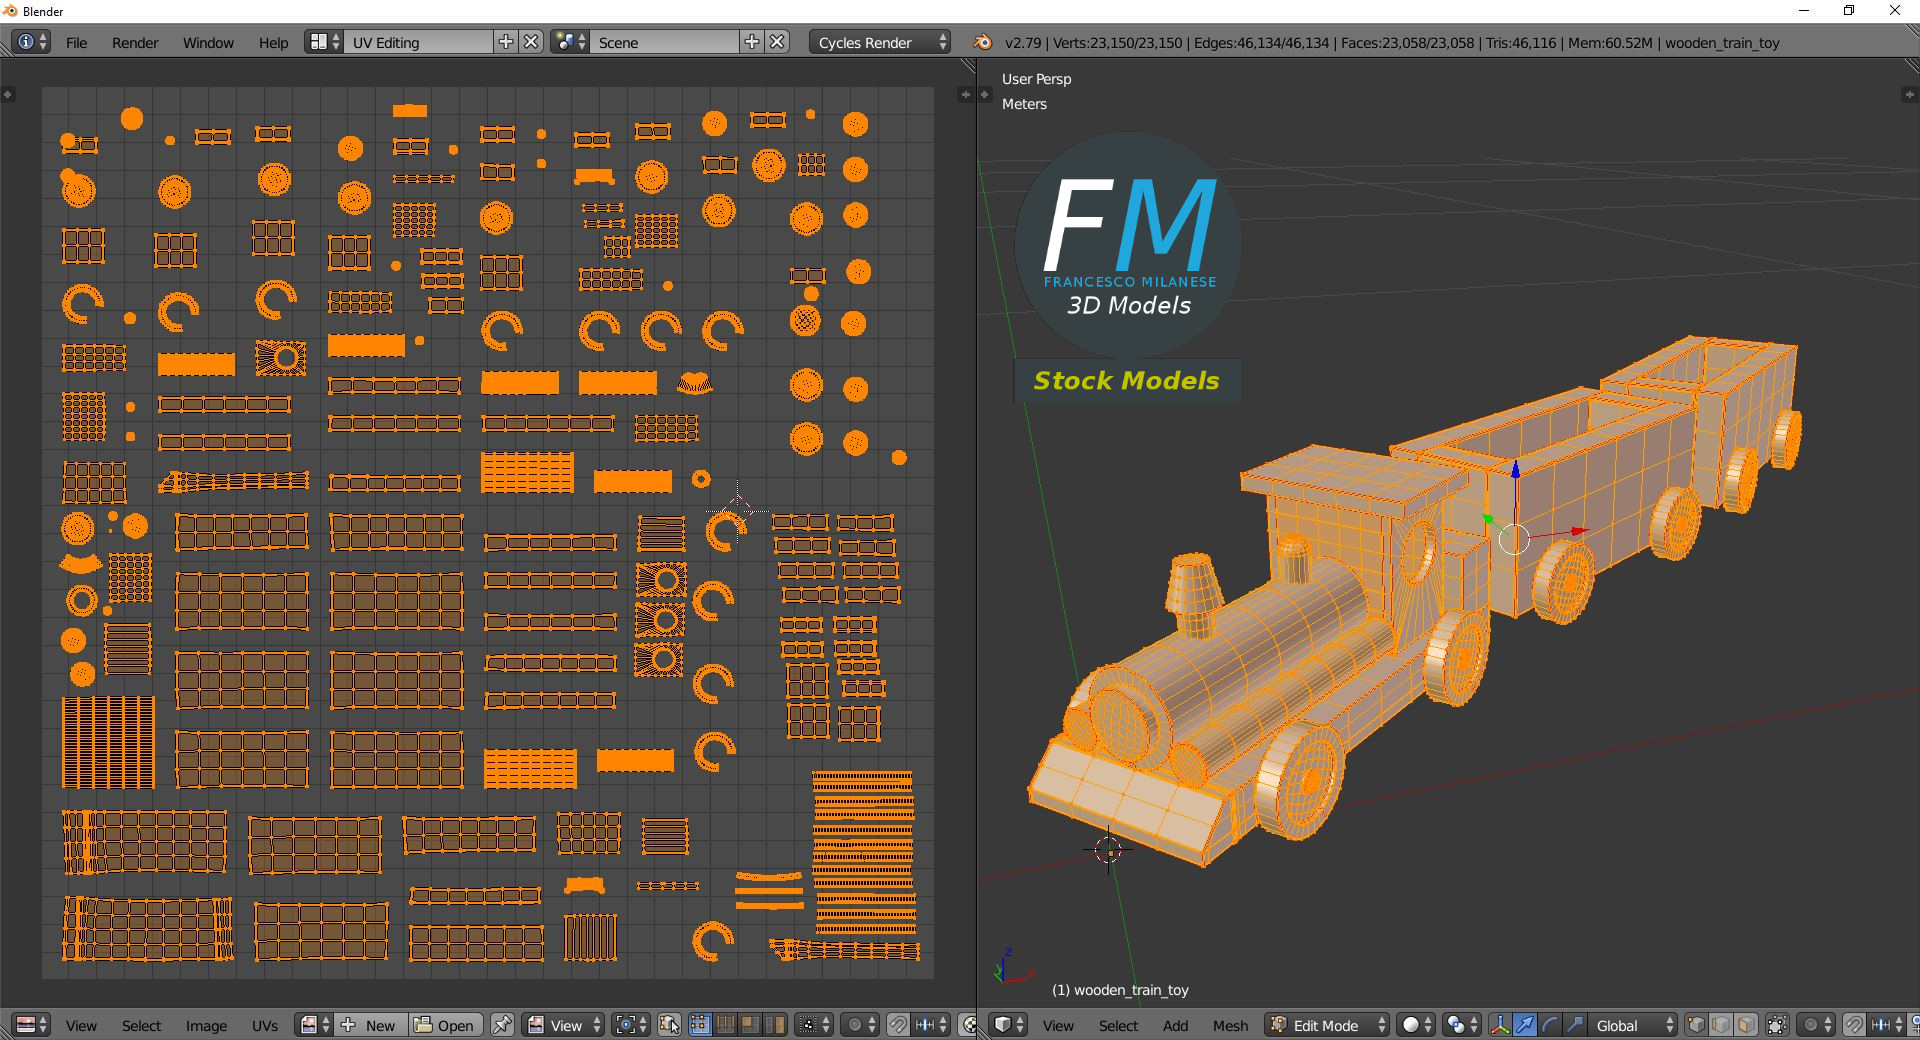Open the viewport shading dropdown

click(1416, 1025)
